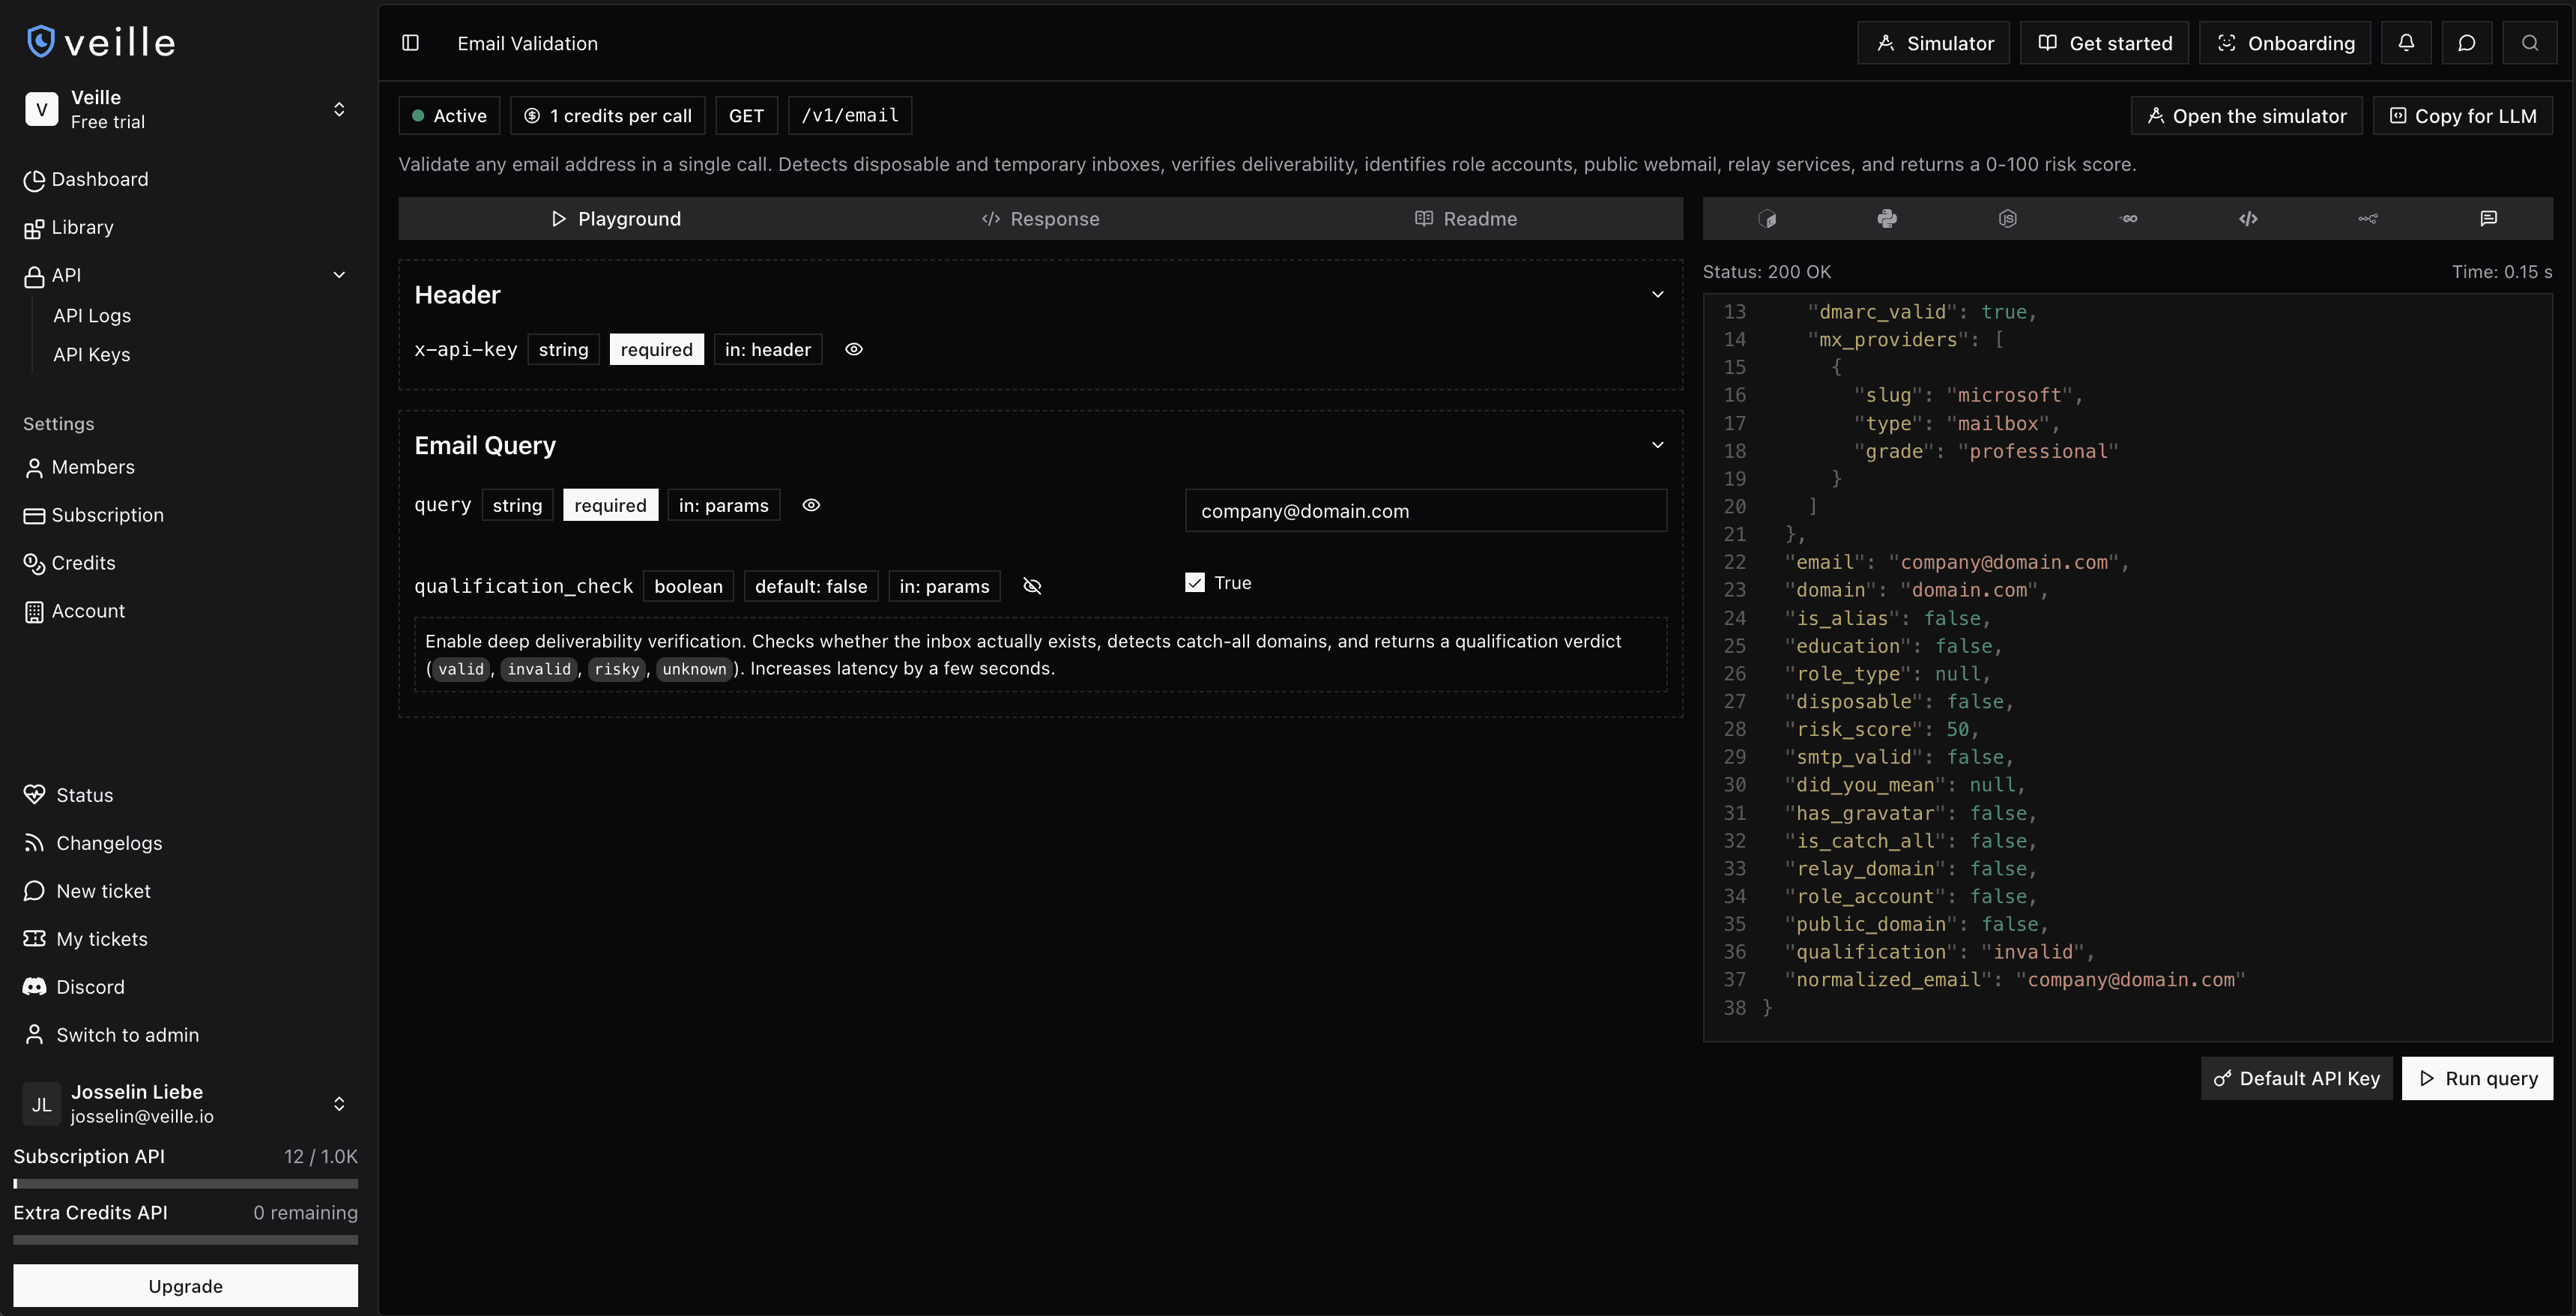
Task: Uncheck the True checkbox for qualification_check
Action: tap(1195, 582)
